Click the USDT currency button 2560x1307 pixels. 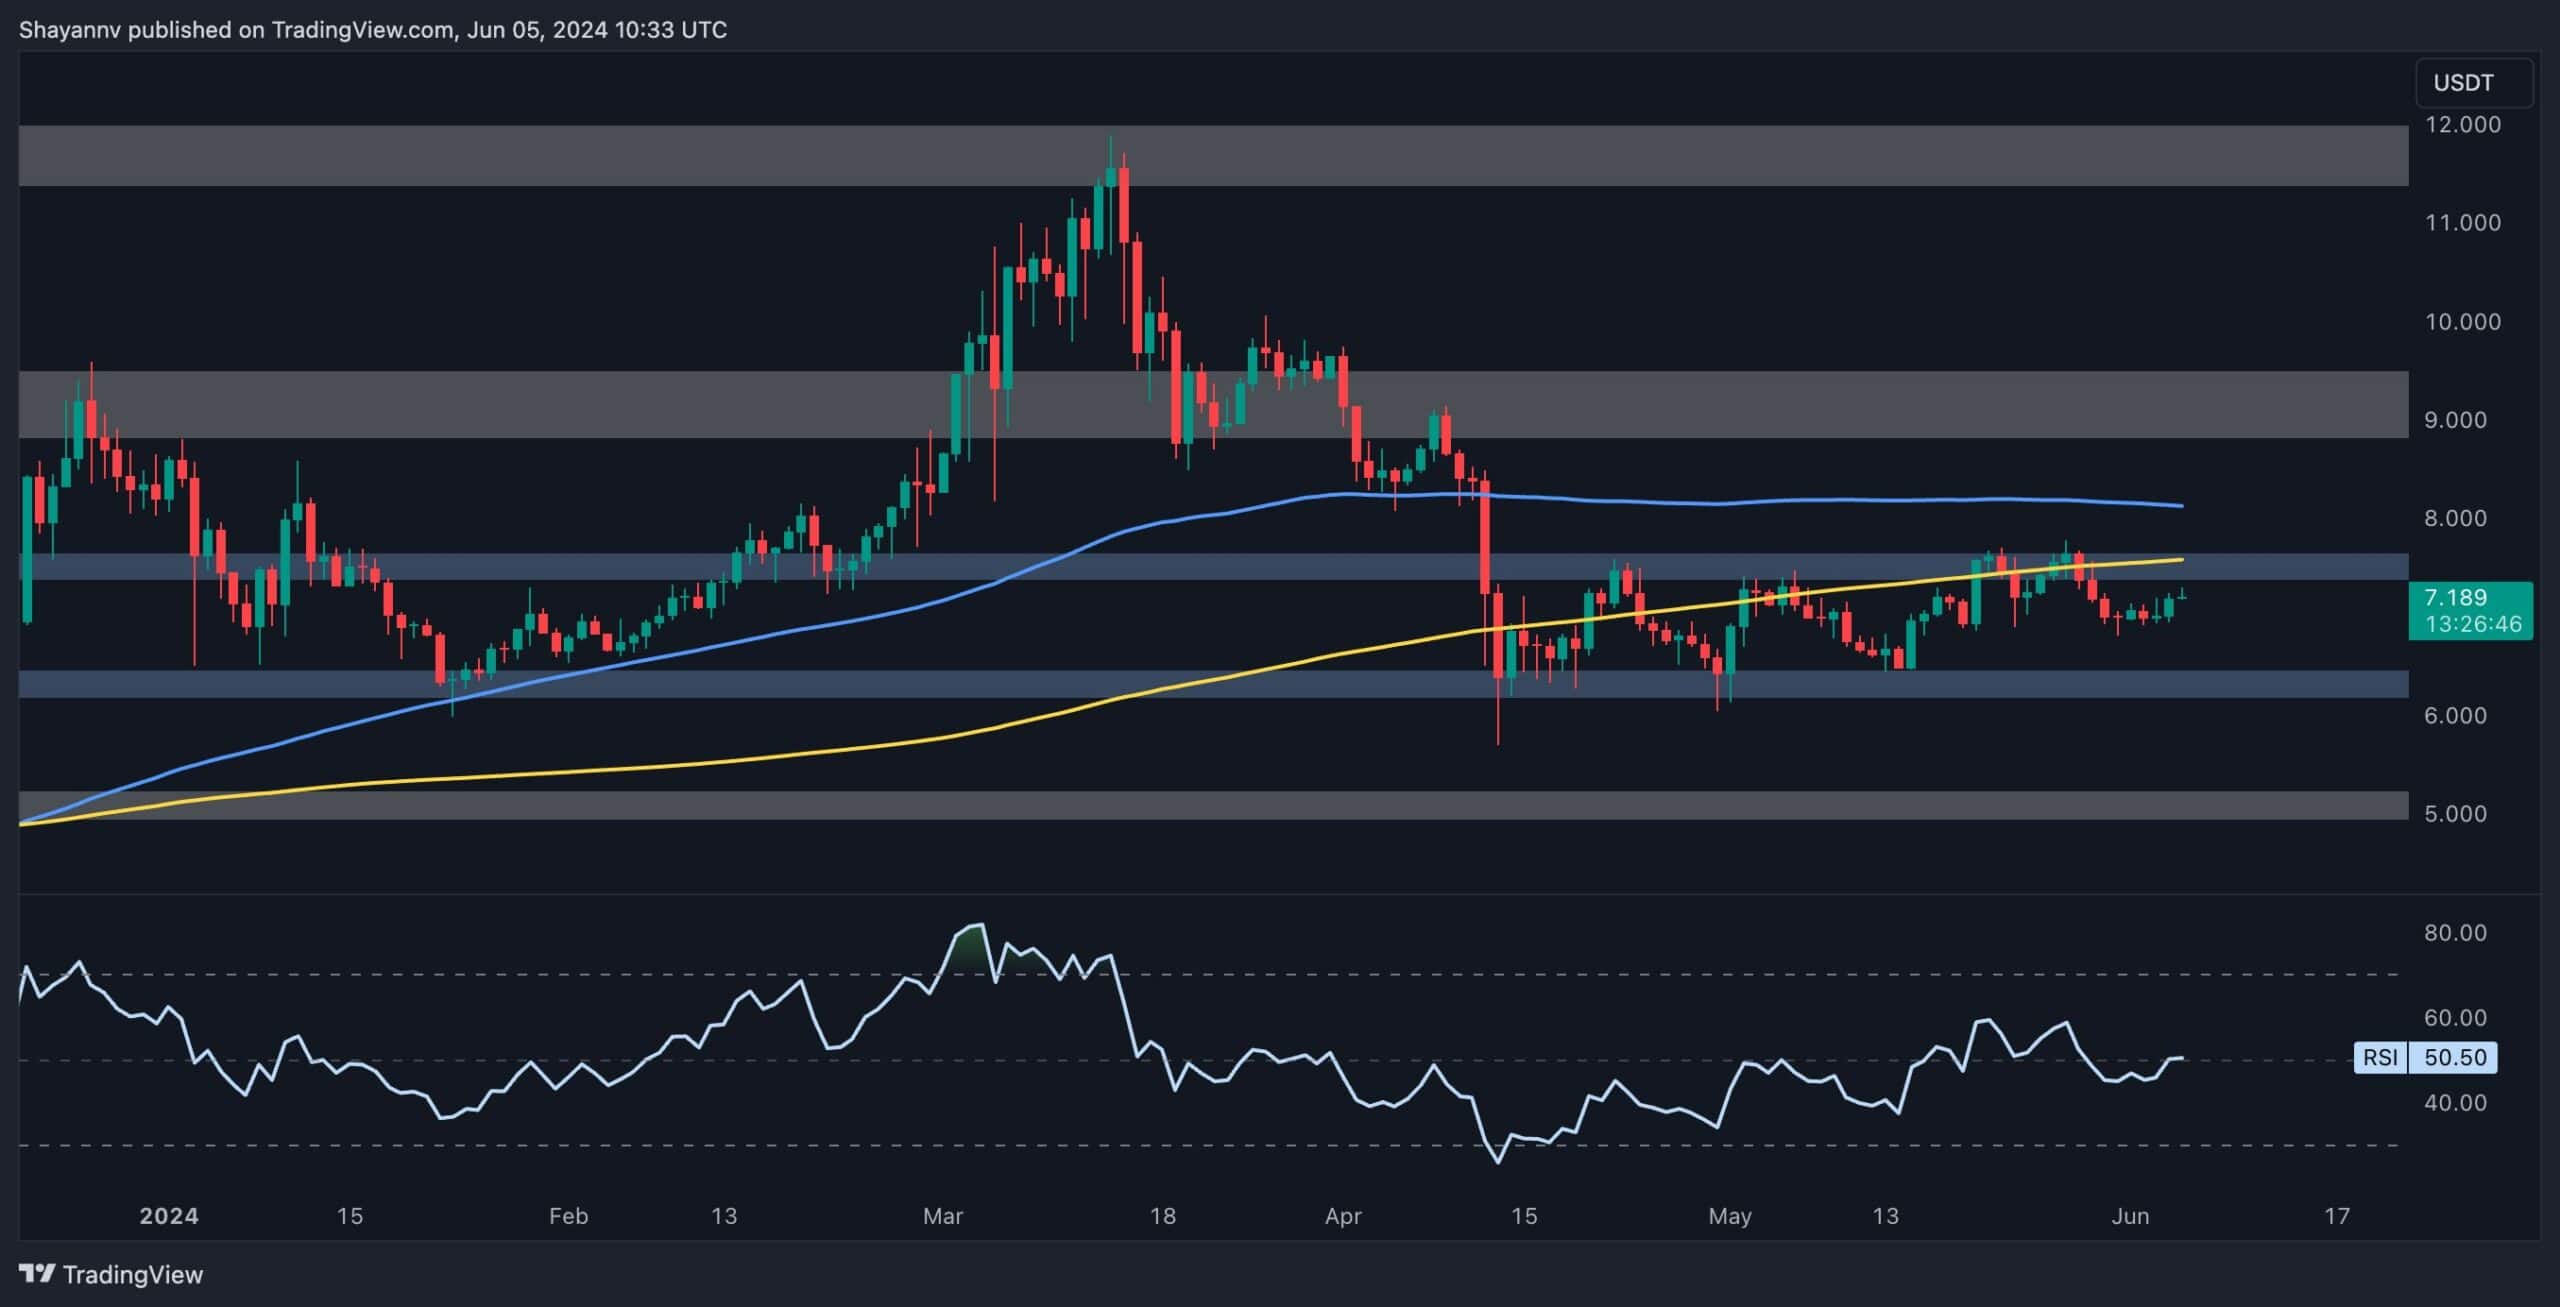[x=2474, y=83]
